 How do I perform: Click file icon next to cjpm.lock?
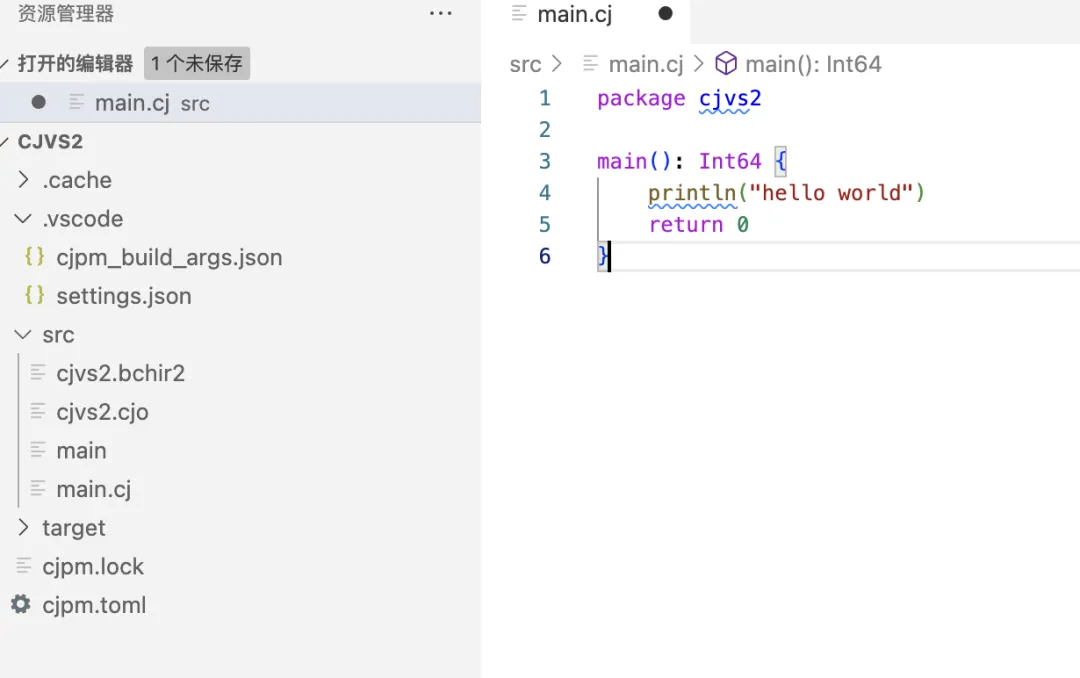[24, 566]
